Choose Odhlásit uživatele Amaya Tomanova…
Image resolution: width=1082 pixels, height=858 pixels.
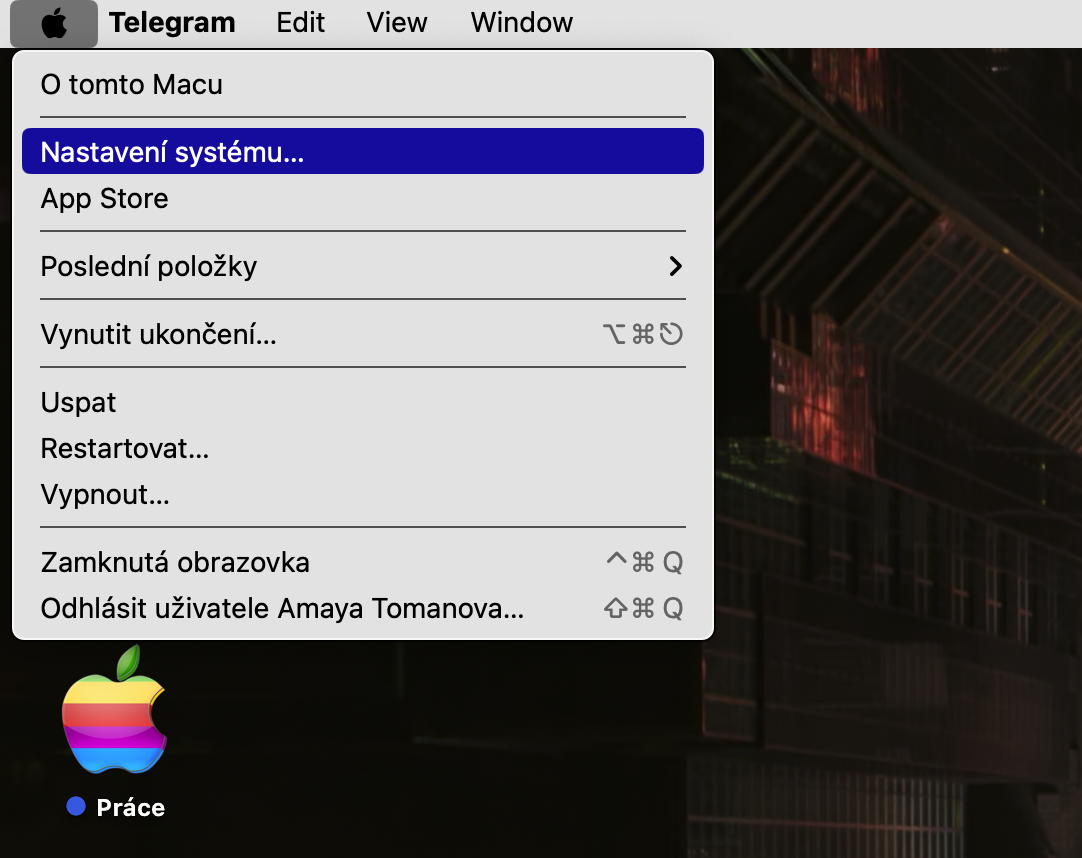pos(363,609)
